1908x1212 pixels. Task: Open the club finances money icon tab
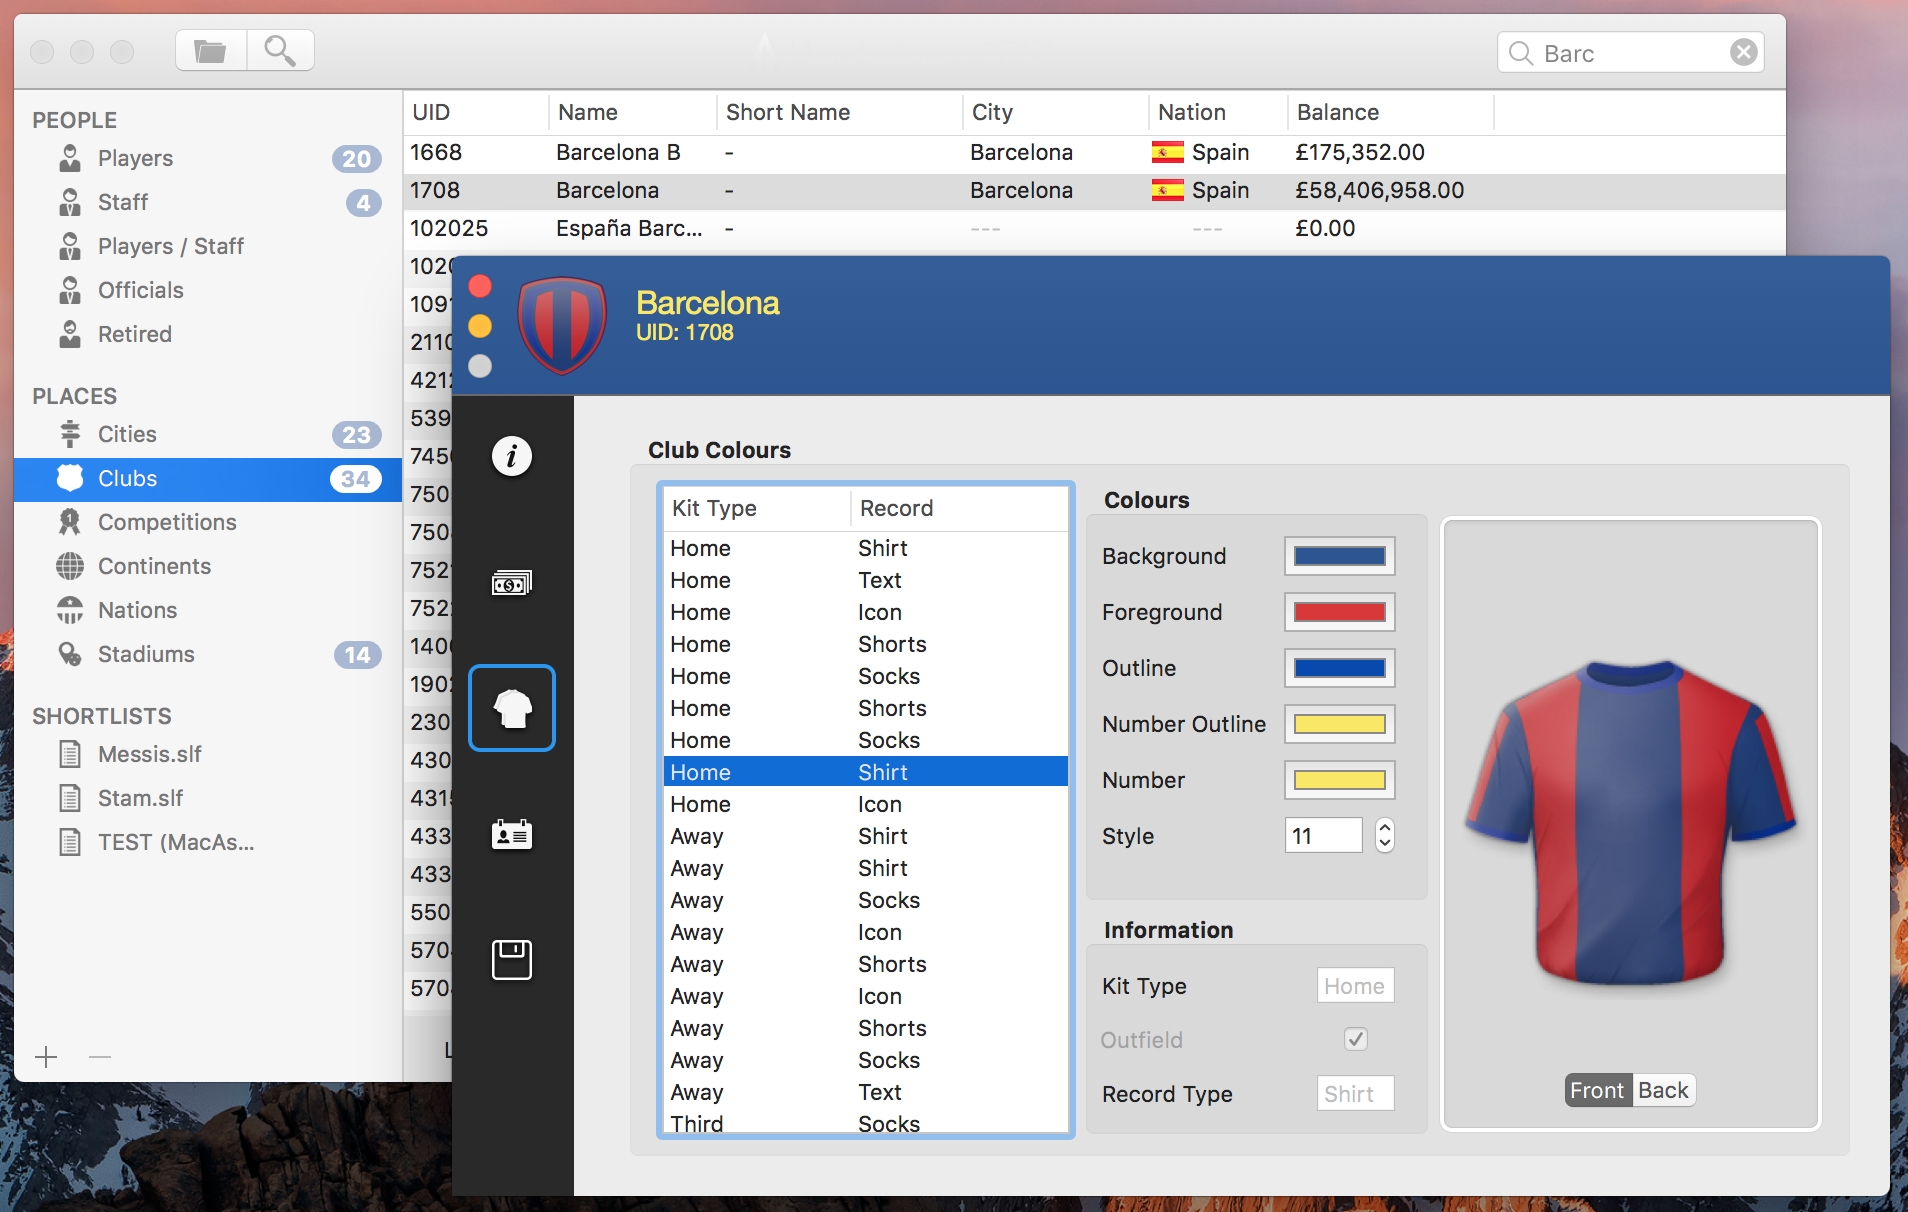(x=512, y=582)
